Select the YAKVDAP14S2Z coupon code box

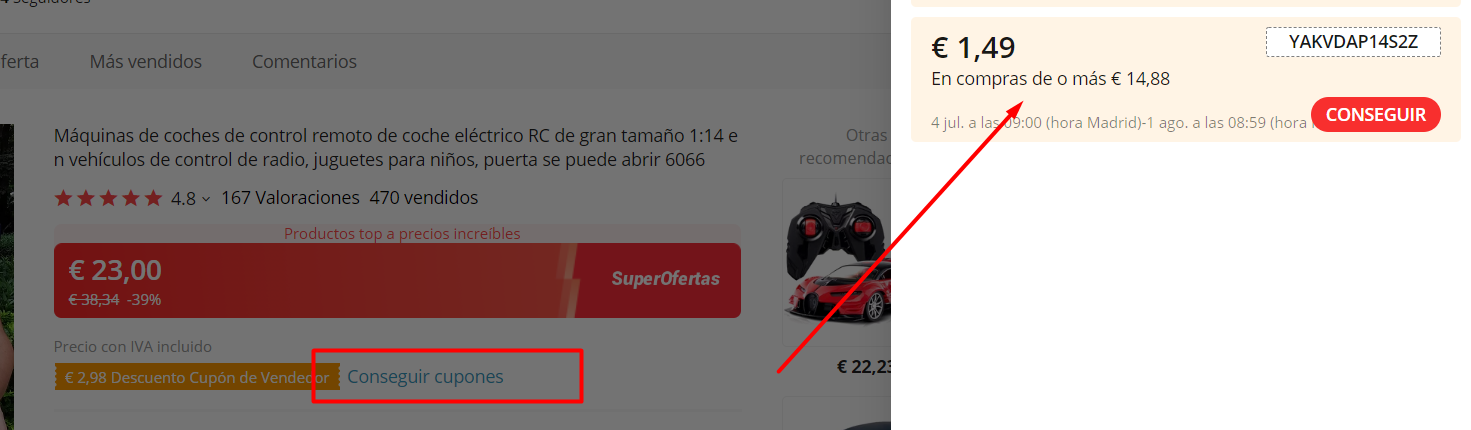click(1354, 42)
